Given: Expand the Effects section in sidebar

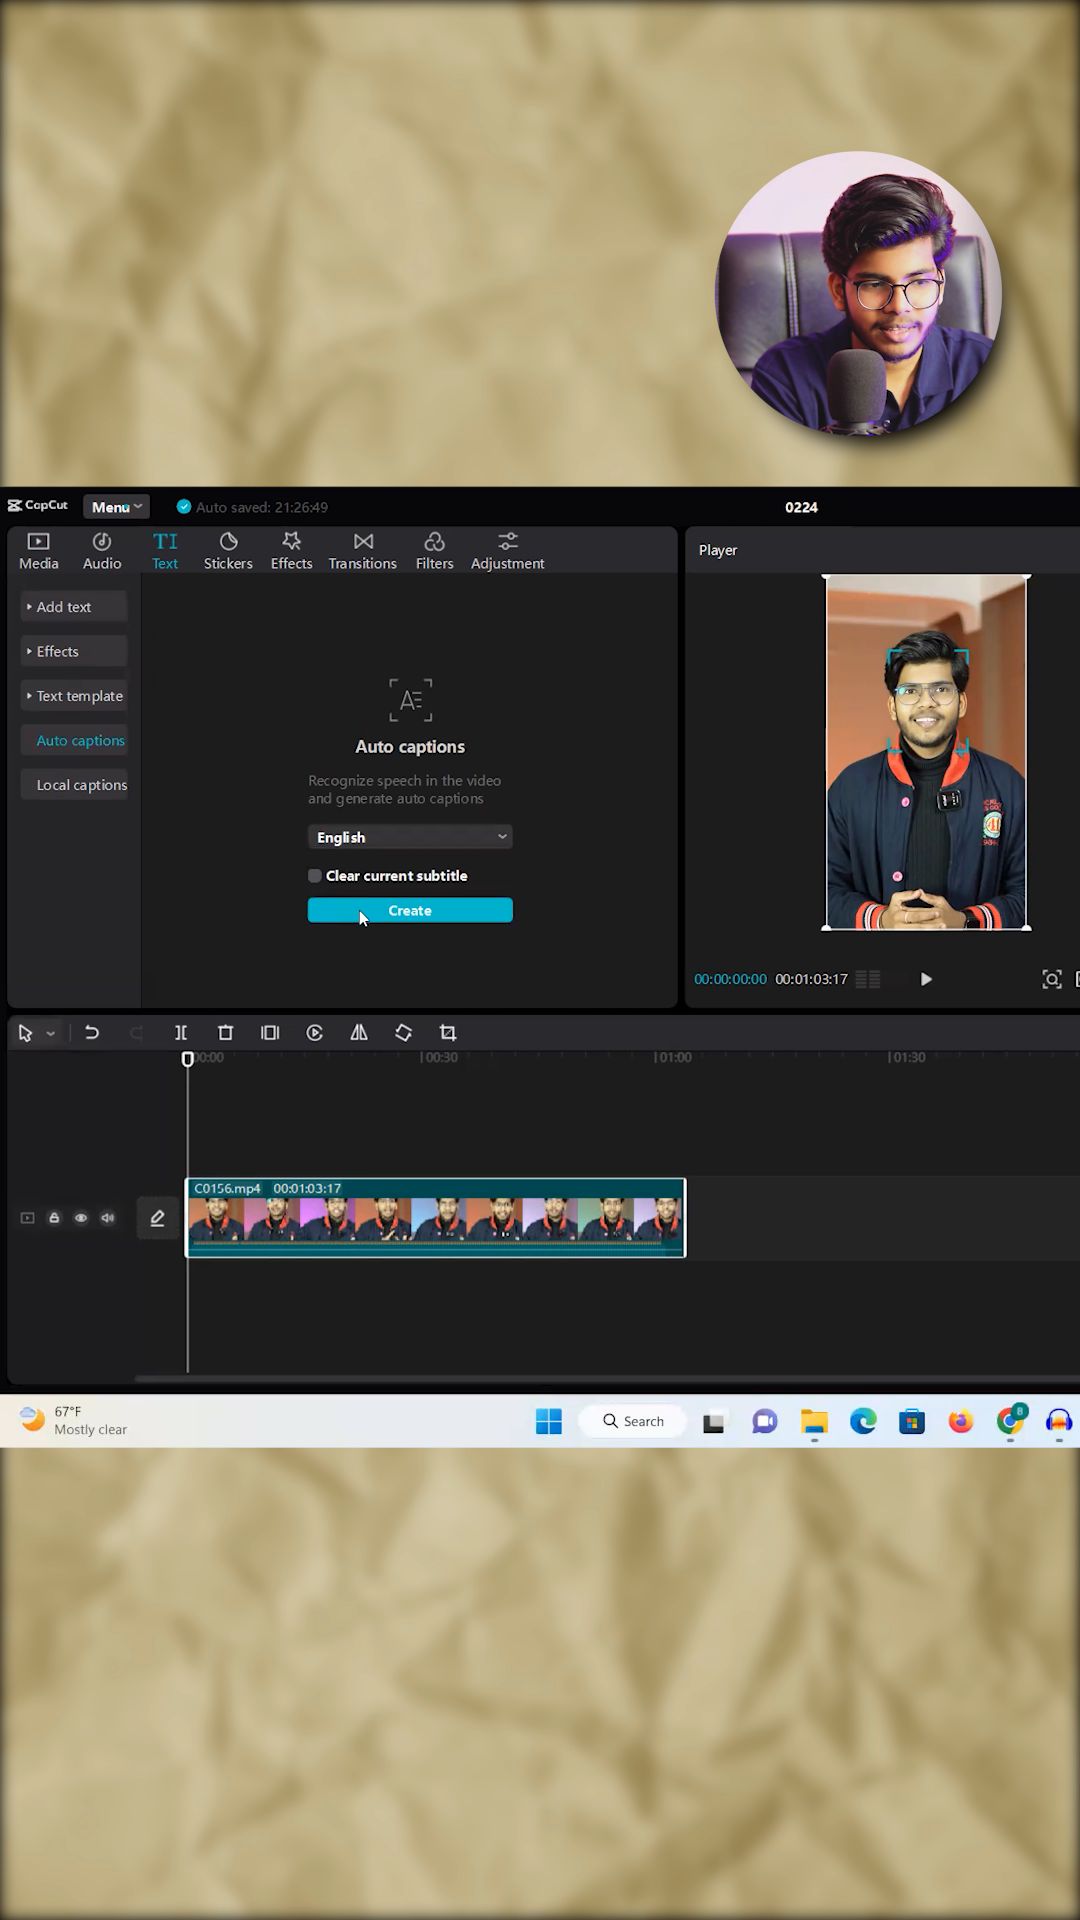Looking at the screenshot, I should pos(74,651).
